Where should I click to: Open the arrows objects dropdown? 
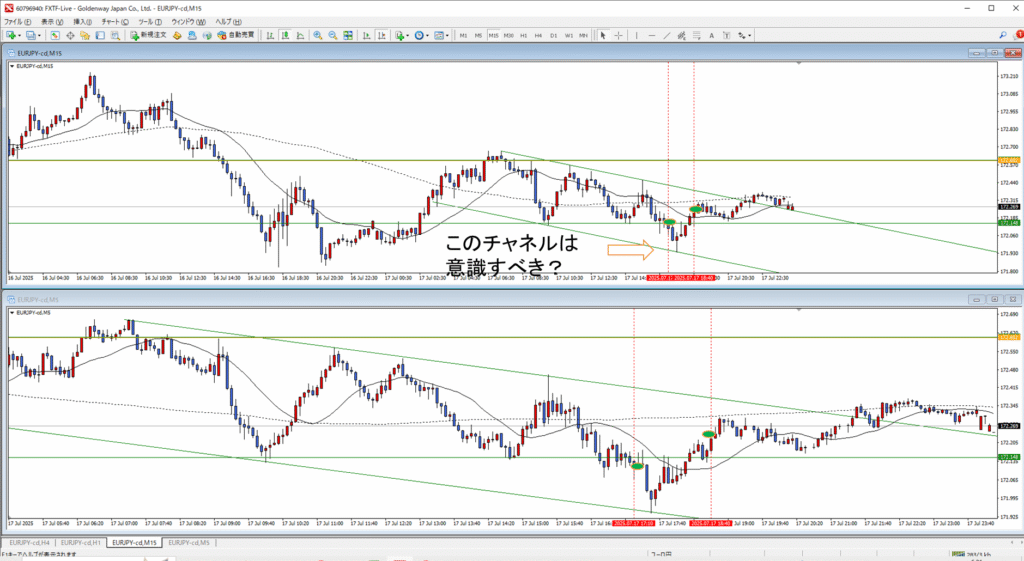(x=744, y=35)
